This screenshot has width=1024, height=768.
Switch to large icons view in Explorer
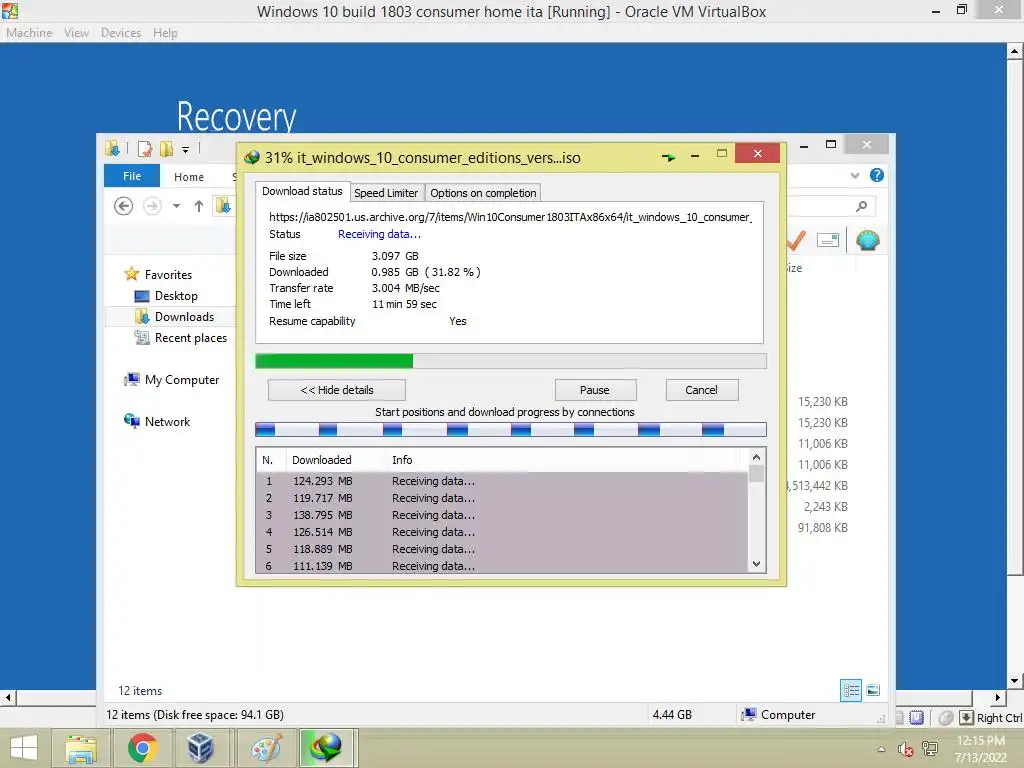pyautogui.click(x=873, y=690)
